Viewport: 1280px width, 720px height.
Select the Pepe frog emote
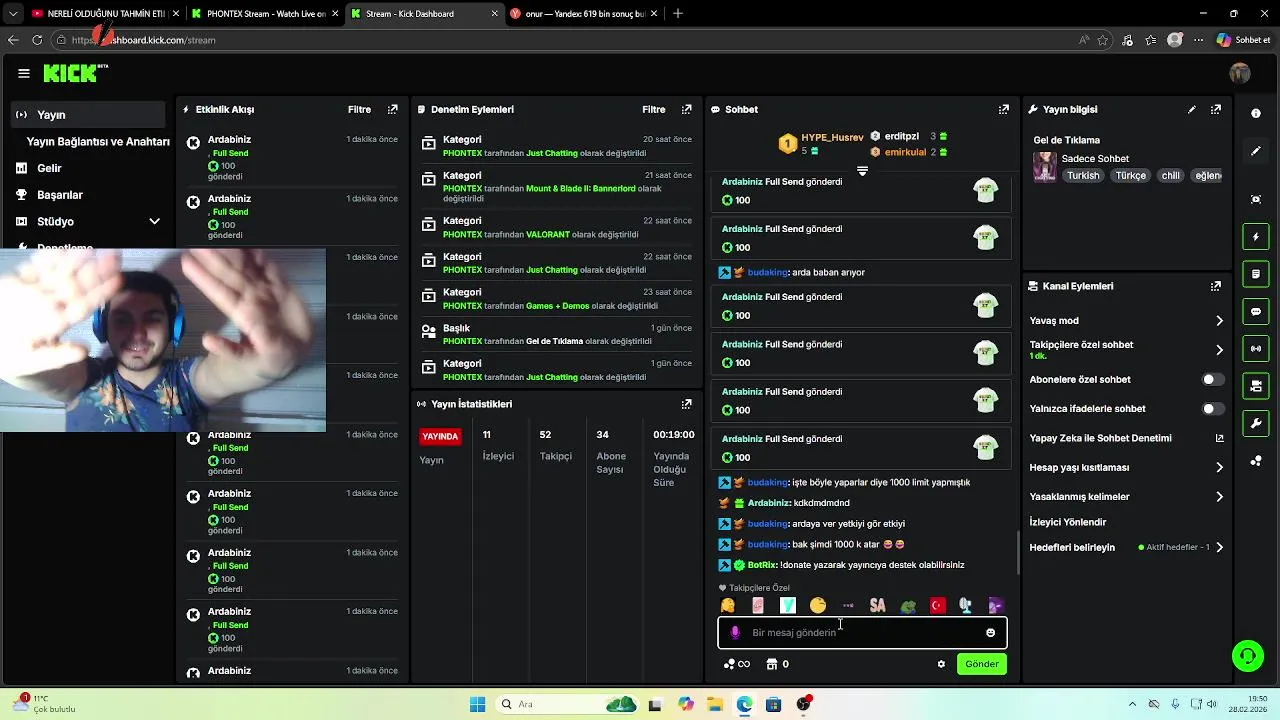tap(908, 605)
